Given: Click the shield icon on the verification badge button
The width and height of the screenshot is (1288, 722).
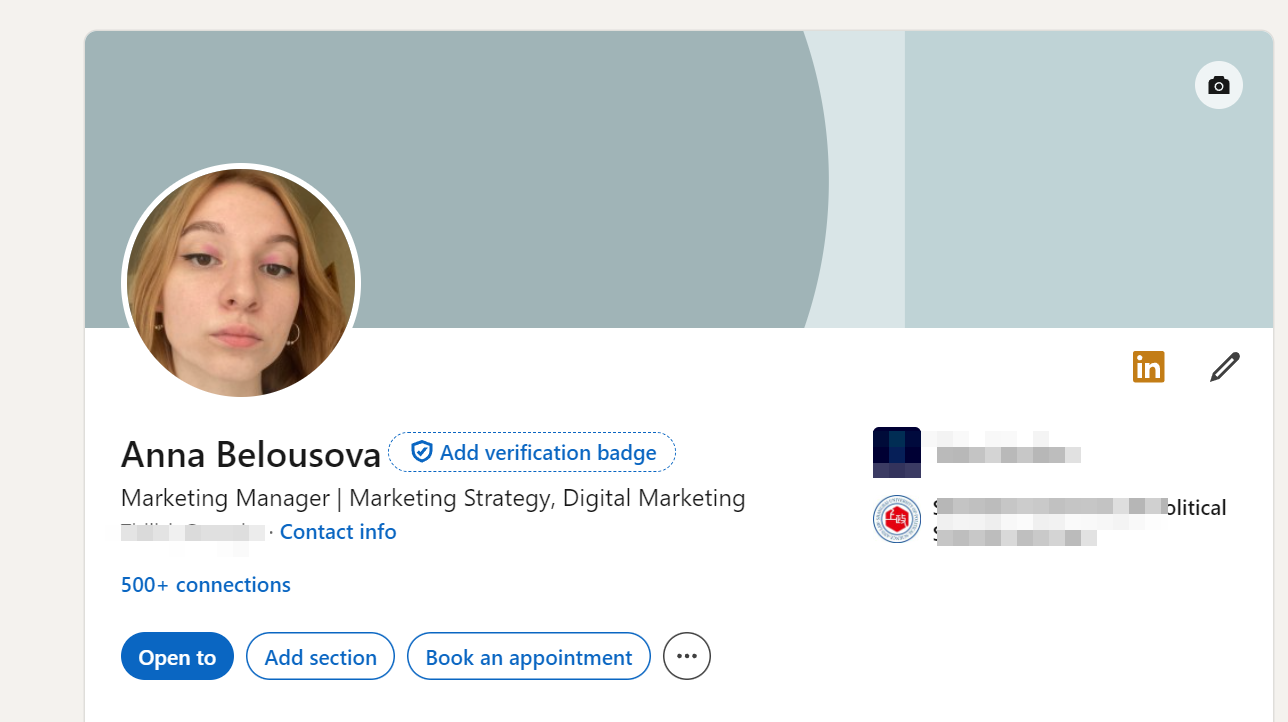Looking at the screenshot, I should click(422, 452).
